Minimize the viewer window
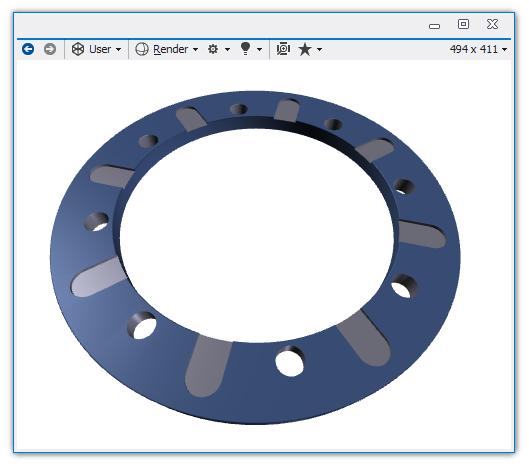529x467 pixels. [435, 26]
